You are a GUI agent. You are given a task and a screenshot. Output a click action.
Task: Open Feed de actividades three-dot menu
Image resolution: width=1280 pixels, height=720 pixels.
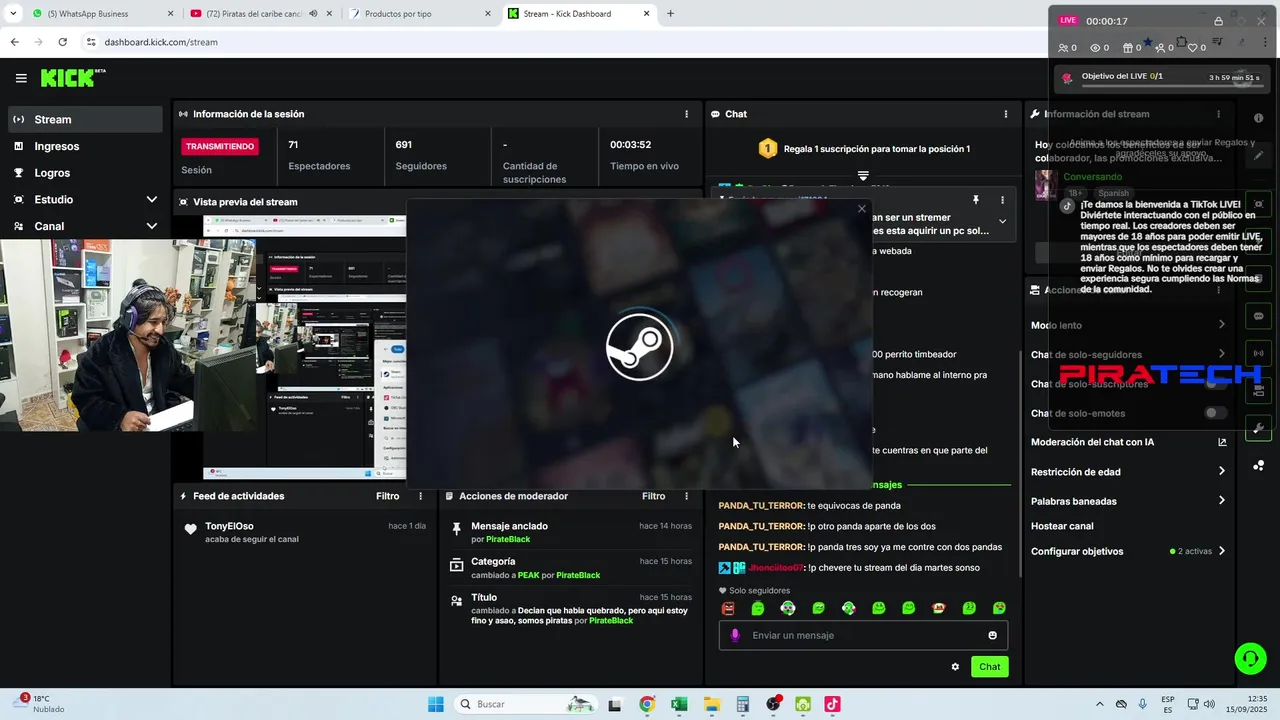(421, 496)
